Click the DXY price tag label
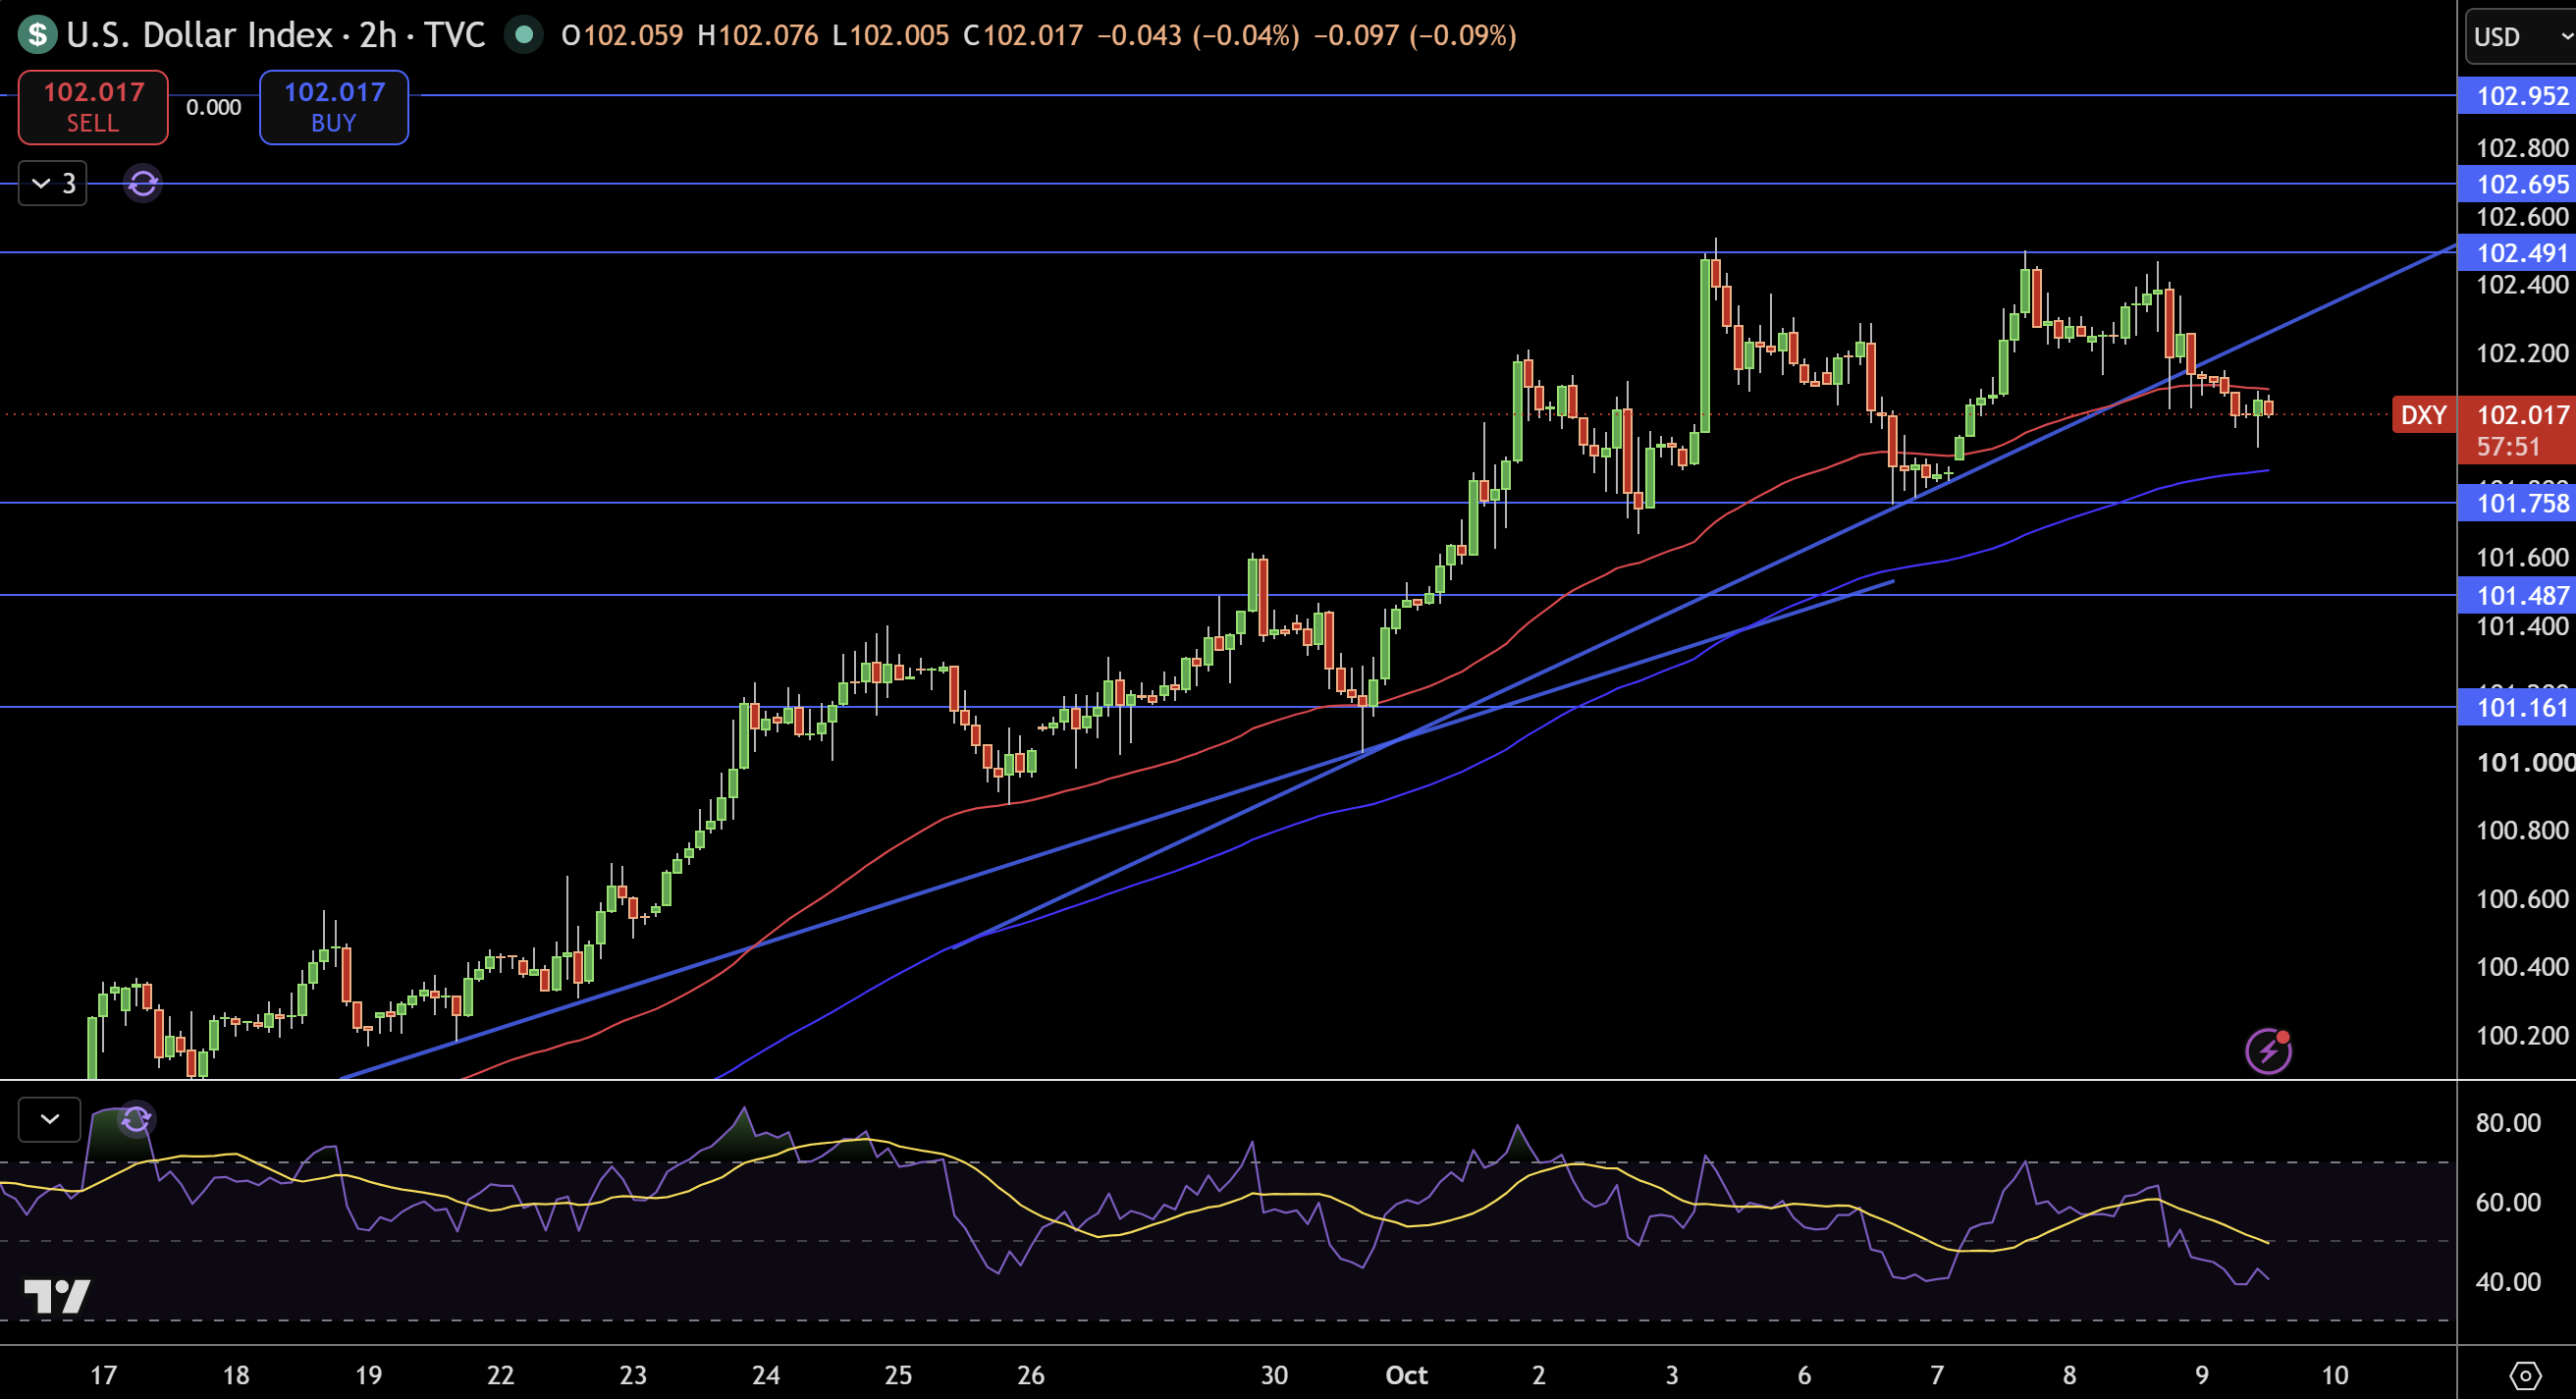 click(x=2423, y=415)
